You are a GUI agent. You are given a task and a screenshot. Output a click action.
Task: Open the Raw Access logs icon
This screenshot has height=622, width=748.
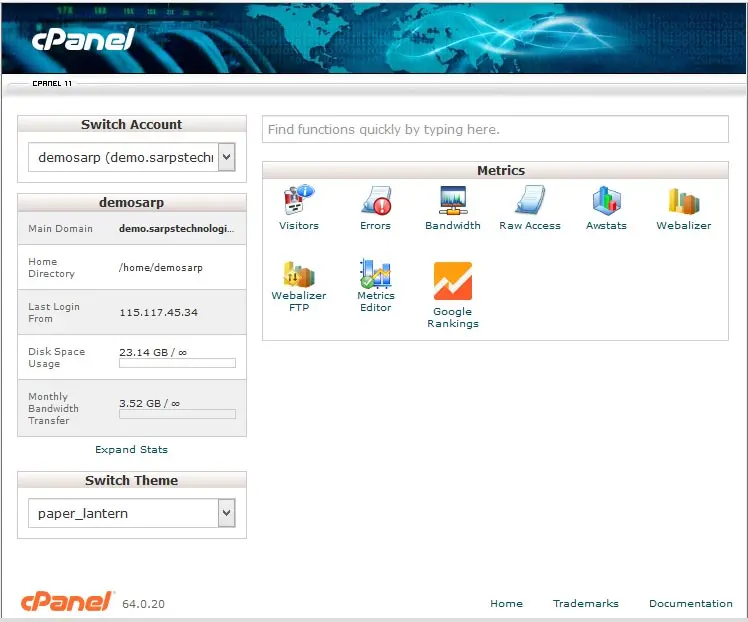[x=530, y=200]
